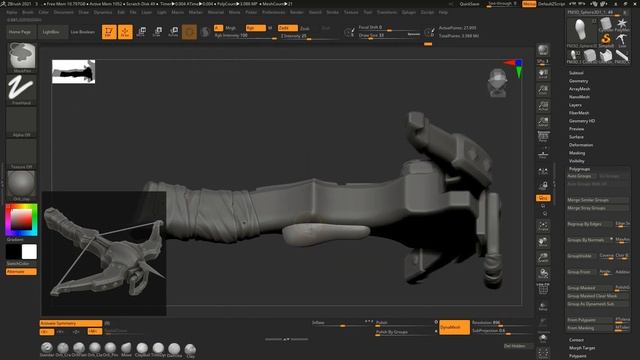Select the PolyMesh3D star tool thumbnail
The height and width of the screenshot is (360, 640).
point(622,24)
